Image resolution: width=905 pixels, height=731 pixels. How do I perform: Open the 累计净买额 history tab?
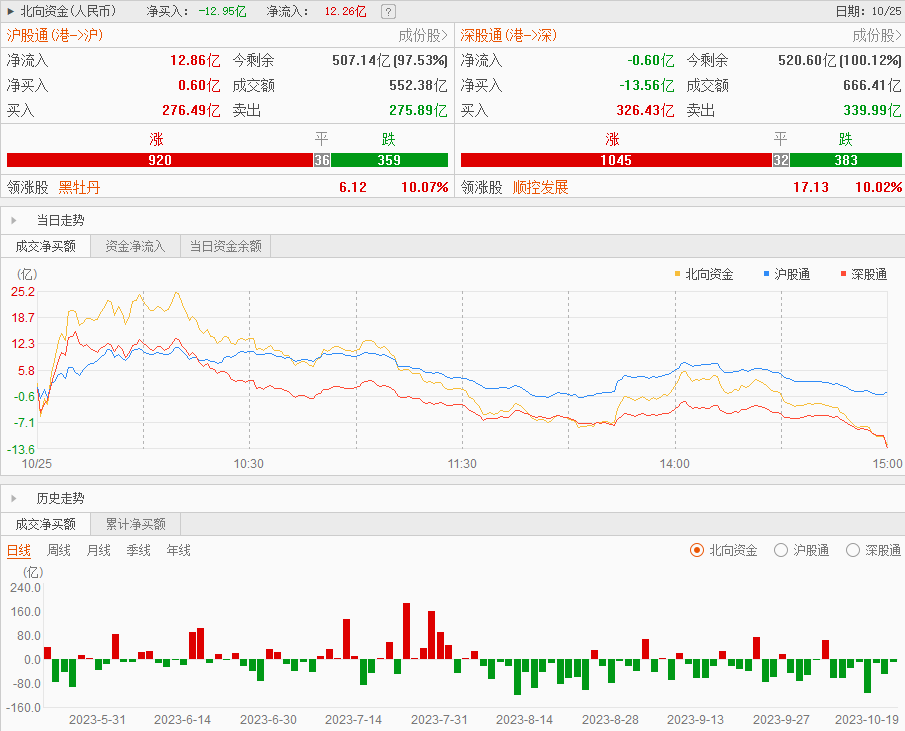[135, 524]
